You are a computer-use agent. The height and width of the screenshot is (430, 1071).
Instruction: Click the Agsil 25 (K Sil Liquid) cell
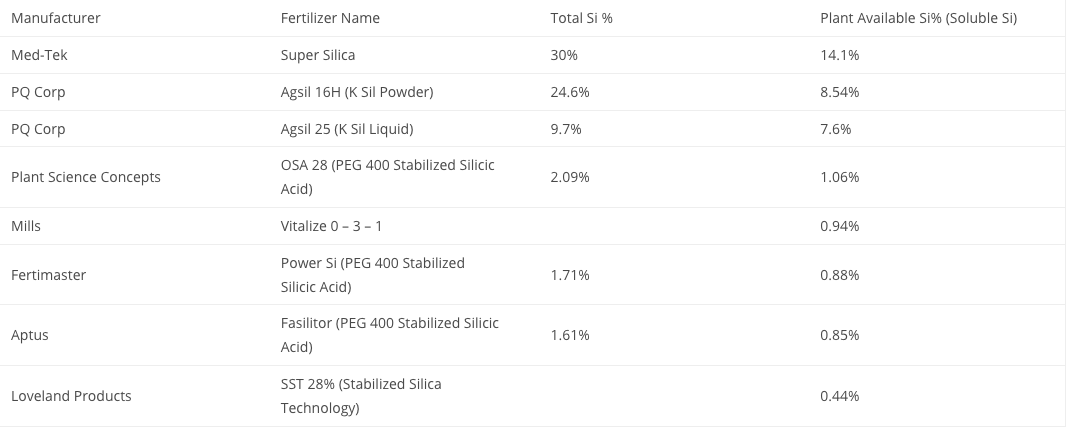click(x=346, y=129)
